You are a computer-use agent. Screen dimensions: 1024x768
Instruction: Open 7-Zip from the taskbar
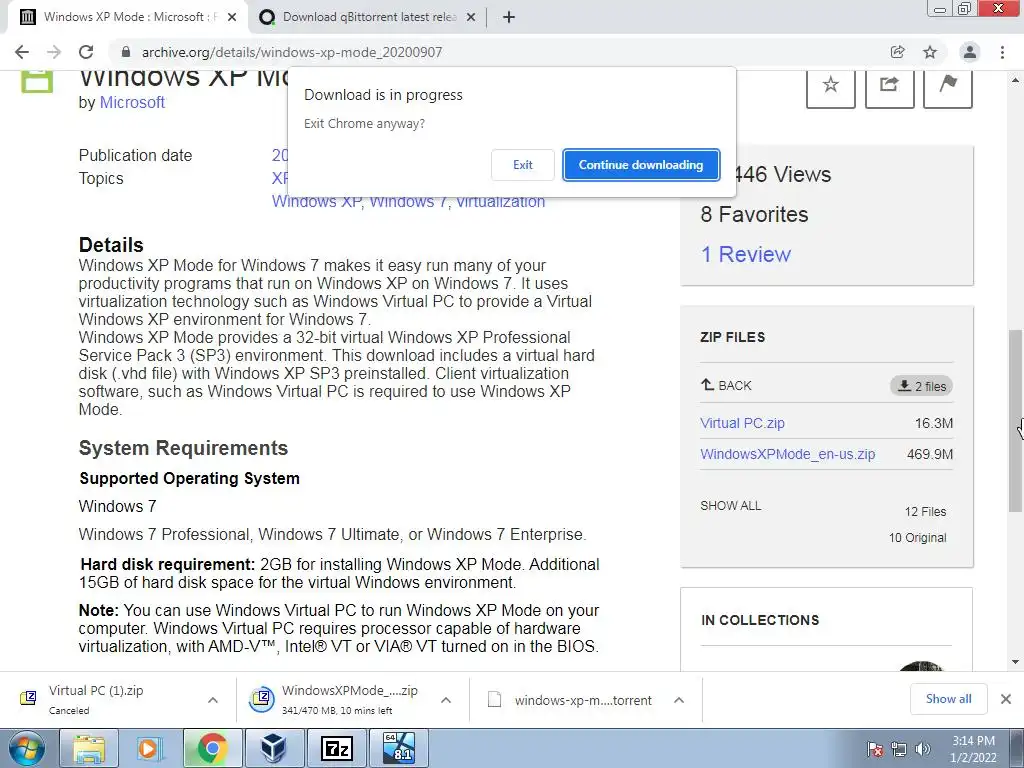click(x=337, y=748)
